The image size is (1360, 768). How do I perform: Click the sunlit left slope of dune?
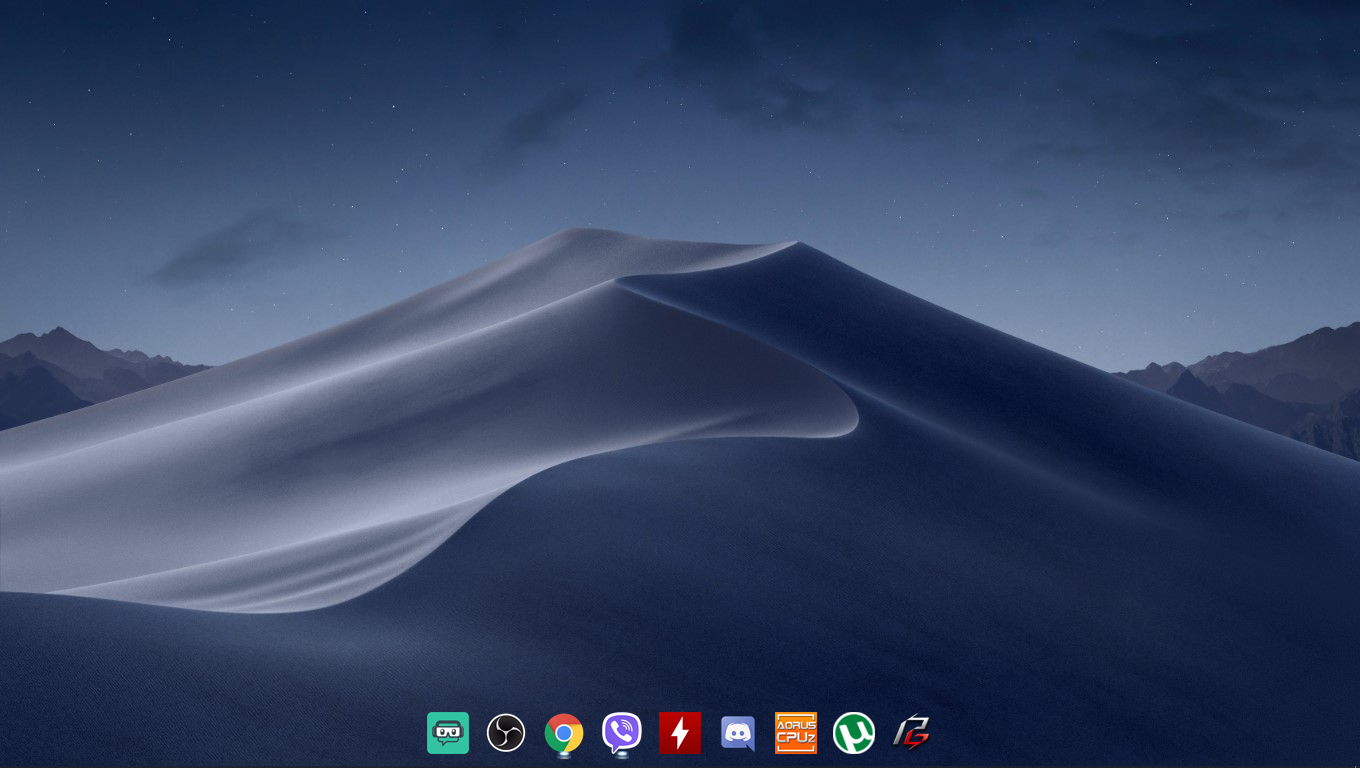click(x=400, y=400)
